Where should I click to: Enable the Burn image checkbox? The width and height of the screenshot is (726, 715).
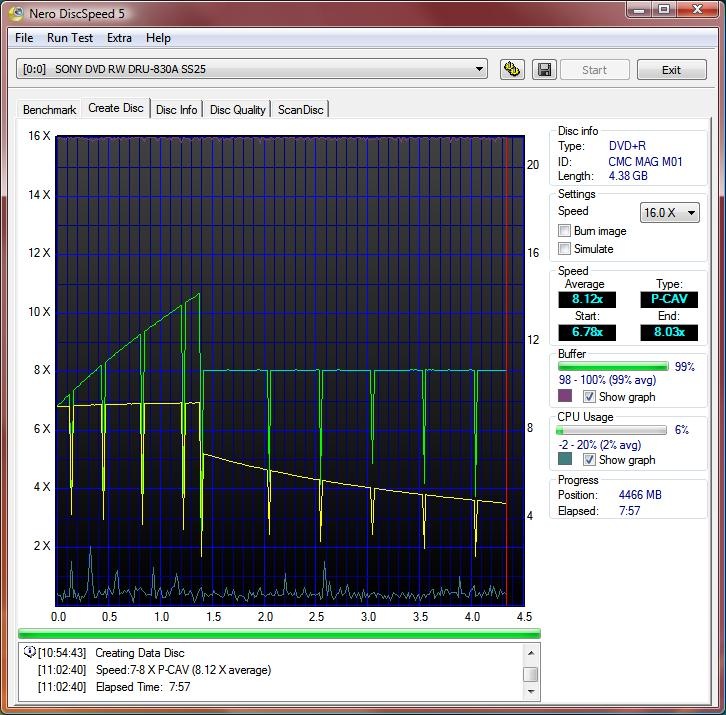[565, 231]
